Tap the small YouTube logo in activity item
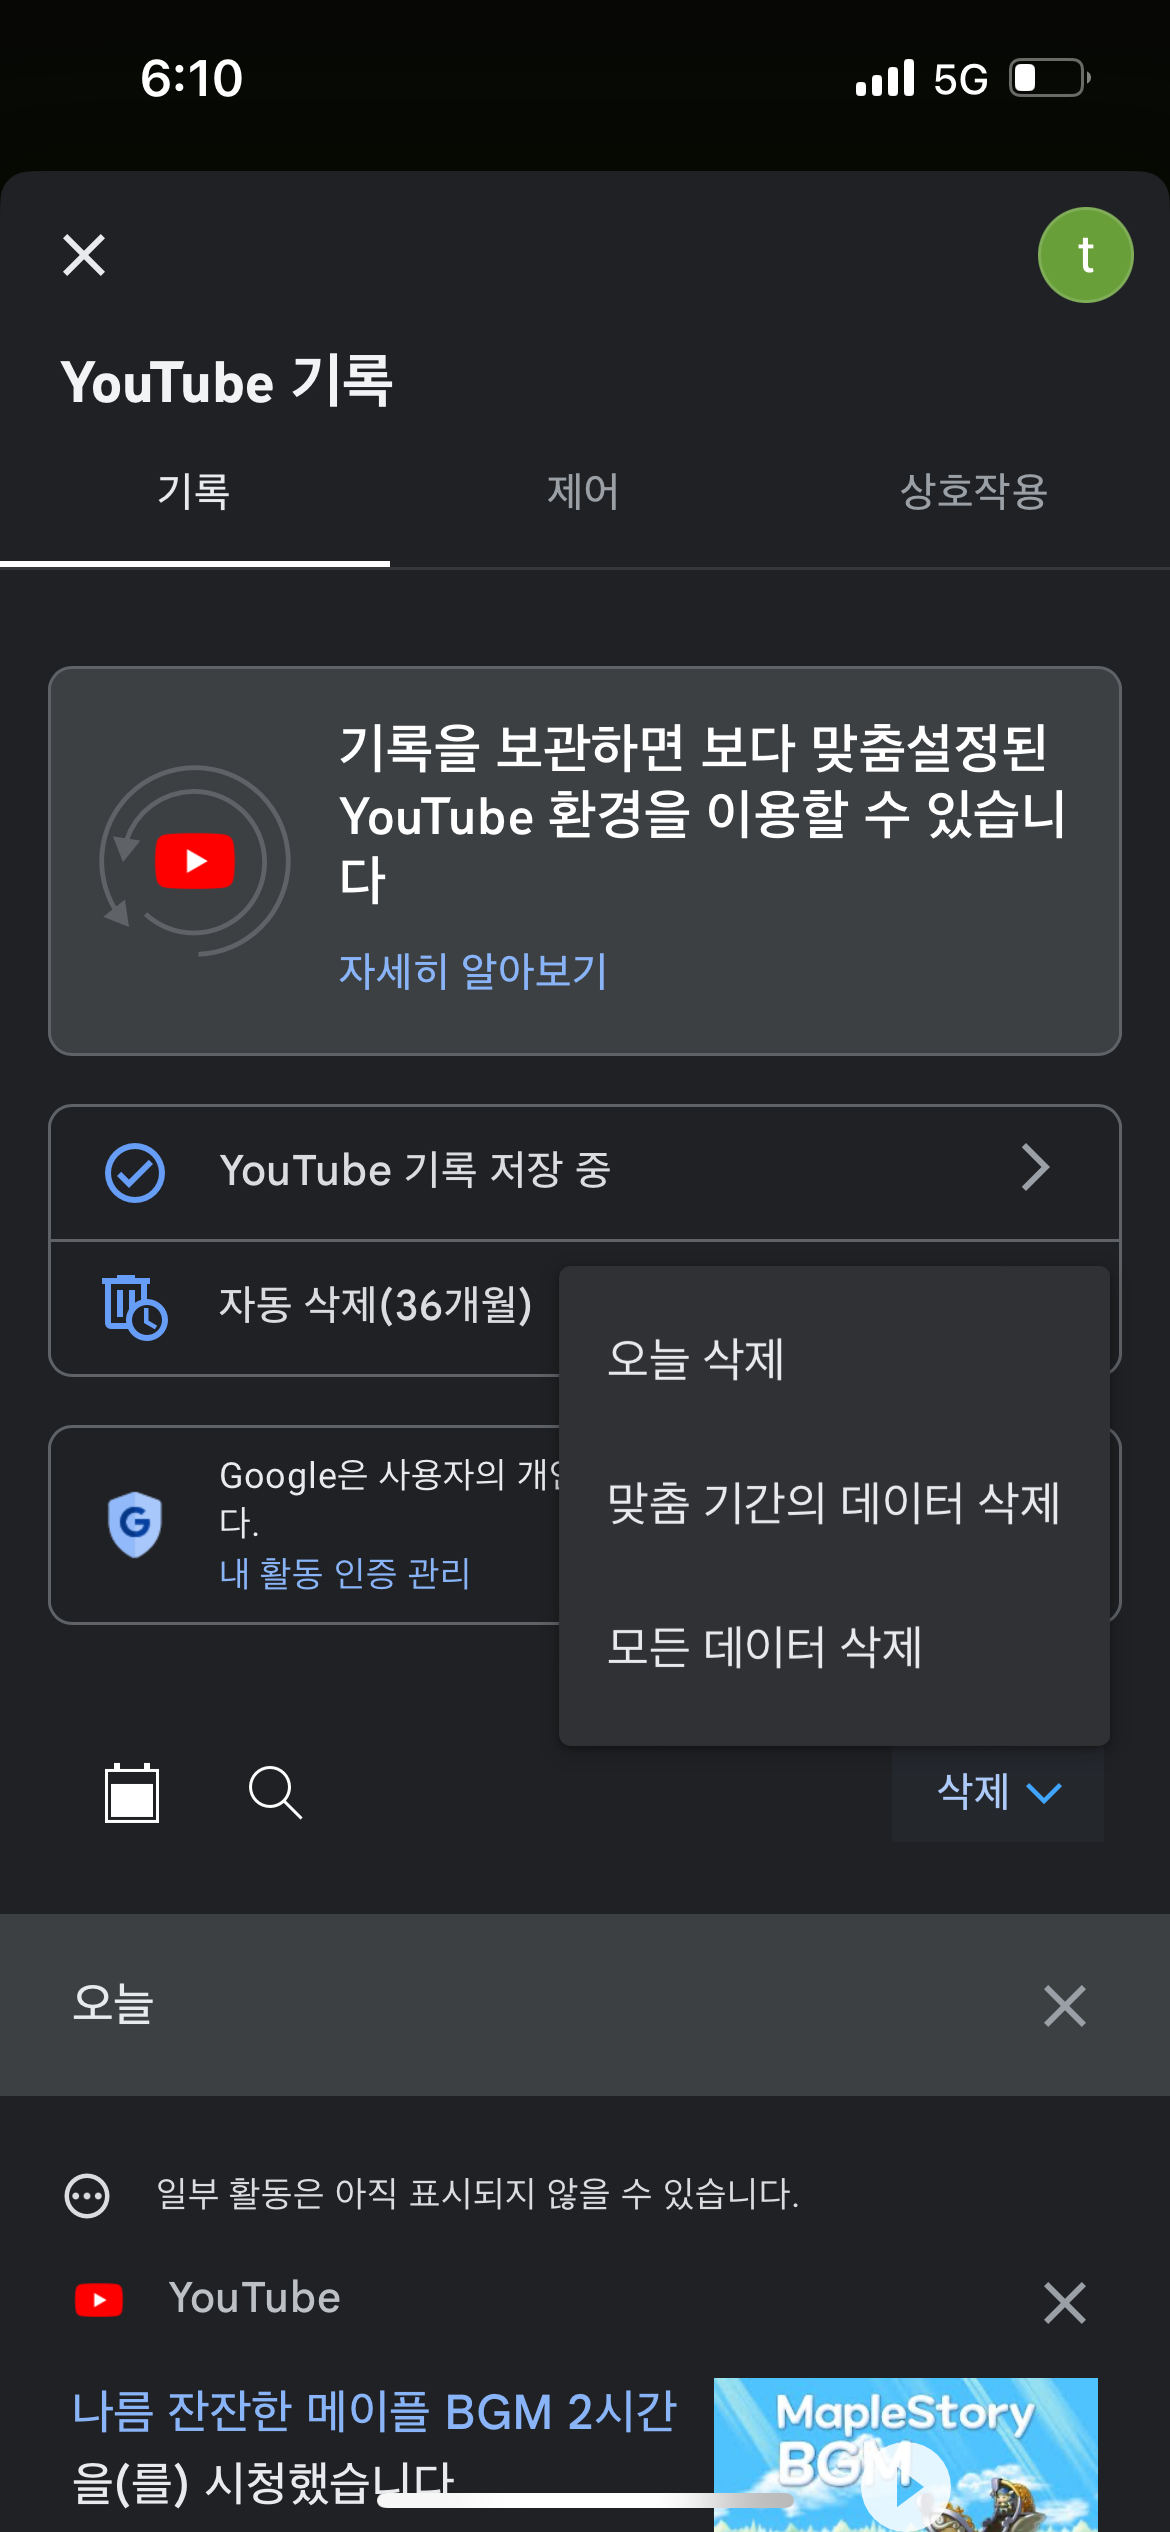The image size is (1170, 2532). pos(99,2300)
